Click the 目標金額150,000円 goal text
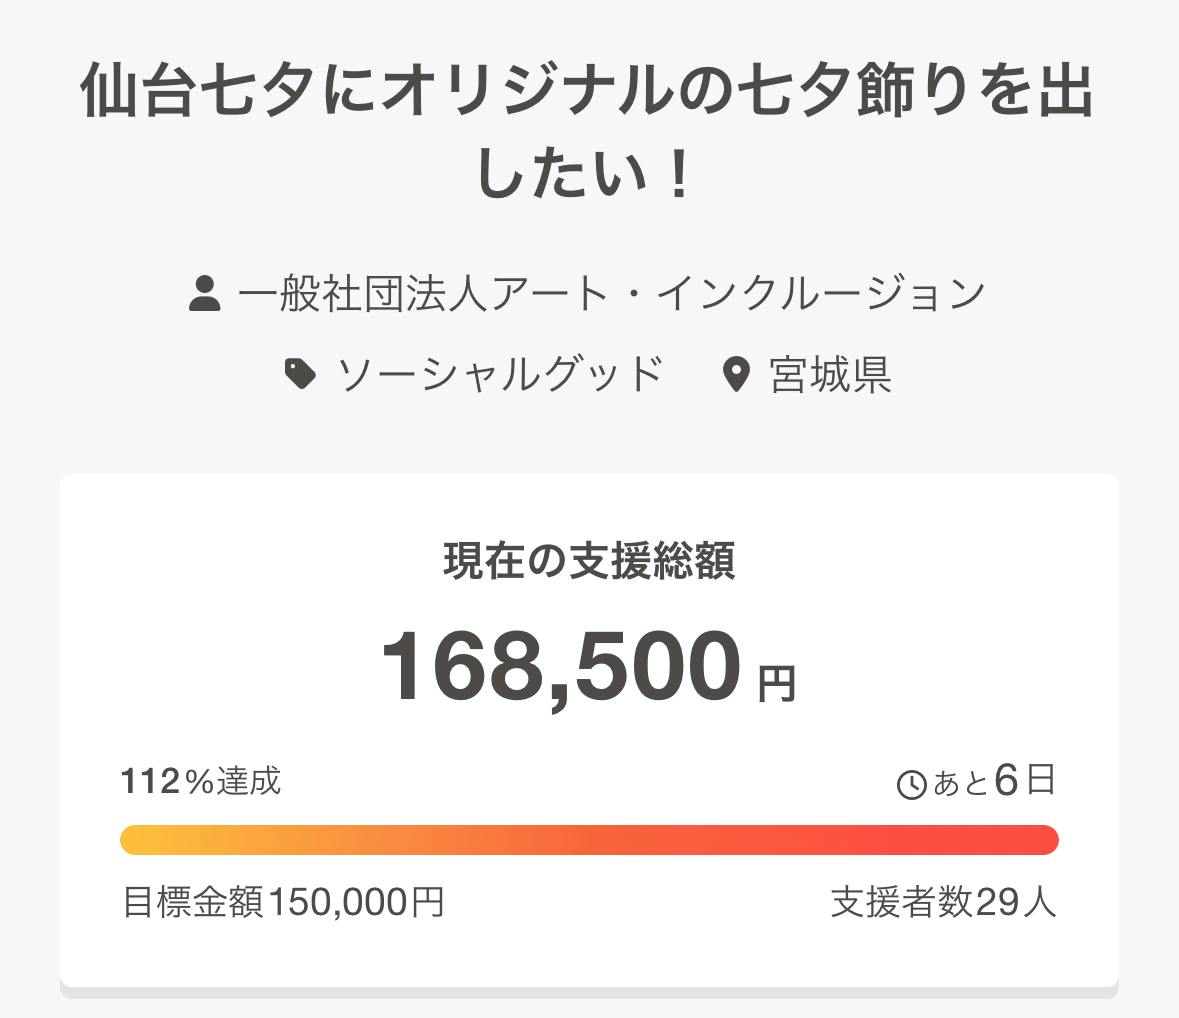This screenshot has width=1179, height=1018. tap(283, 903)
